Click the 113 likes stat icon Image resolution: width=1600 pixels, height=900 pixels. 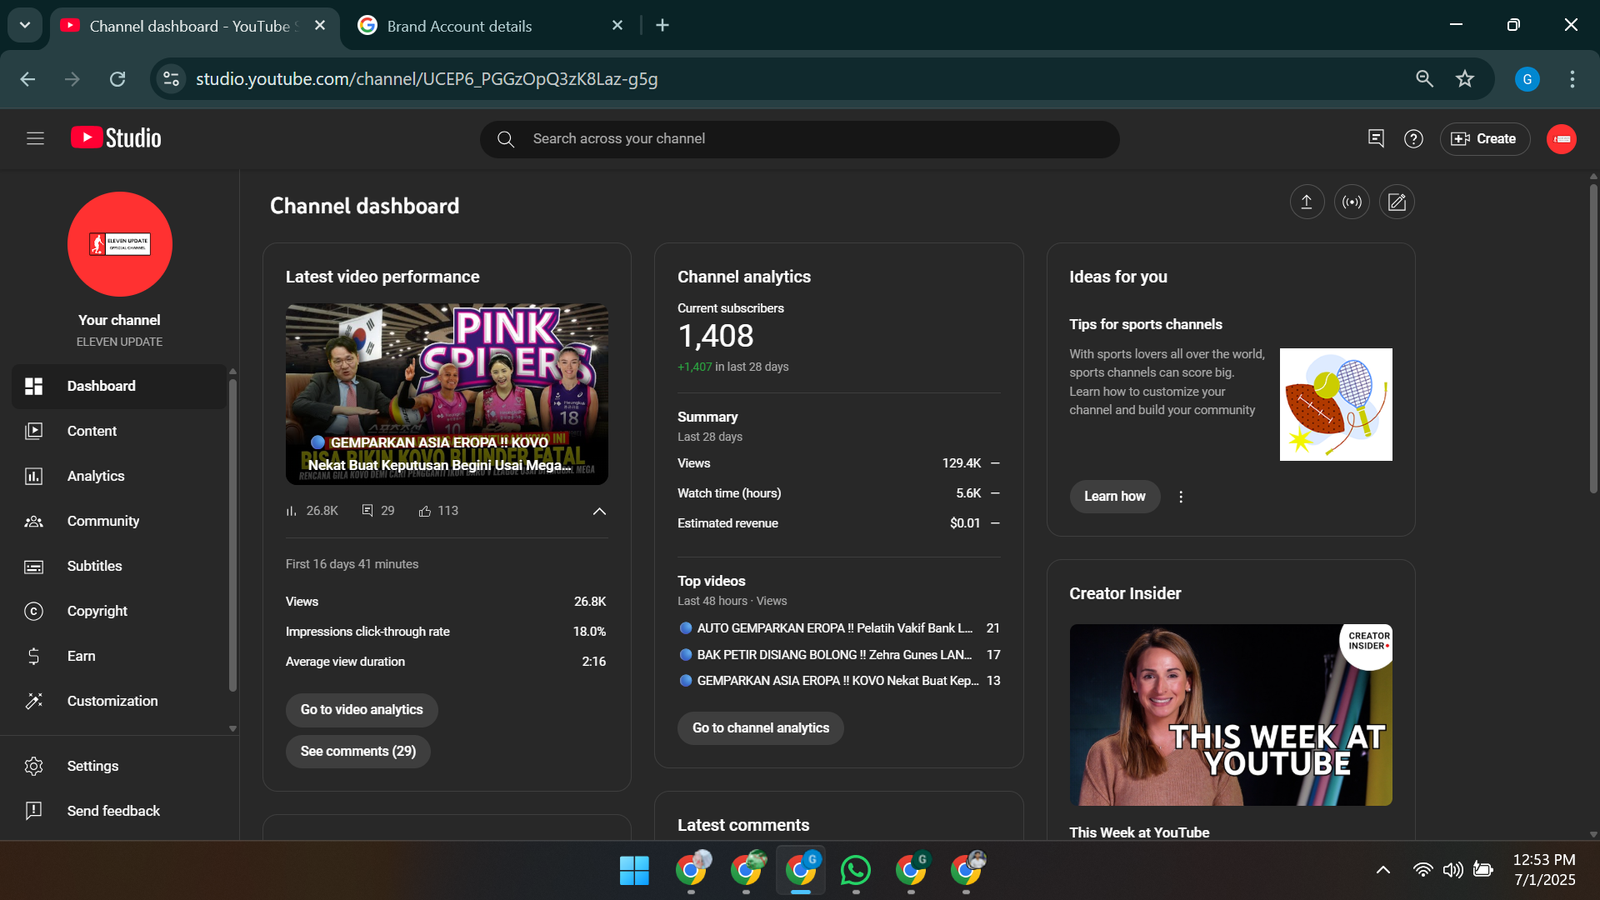point(425,511)
